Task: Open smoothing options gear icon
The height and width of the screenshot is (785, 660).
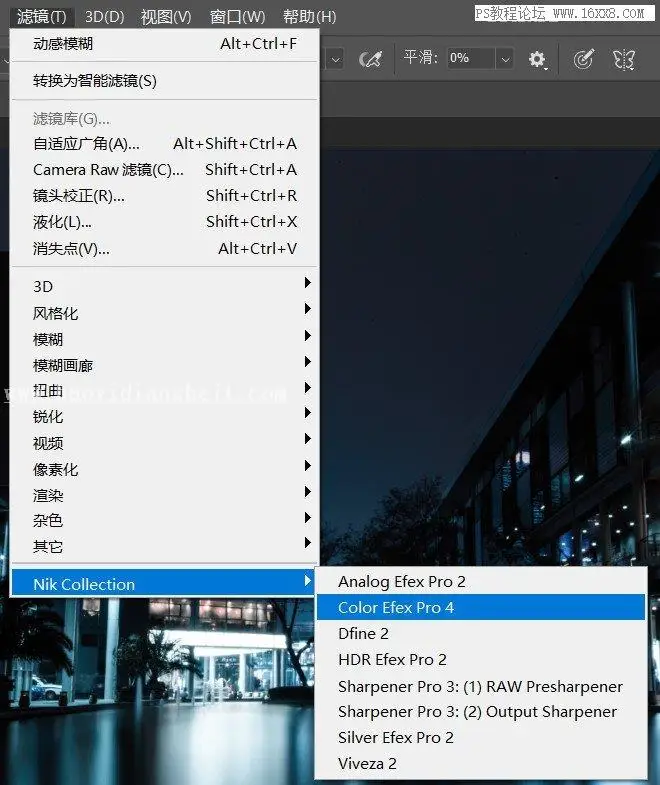Action: (537, 59)
